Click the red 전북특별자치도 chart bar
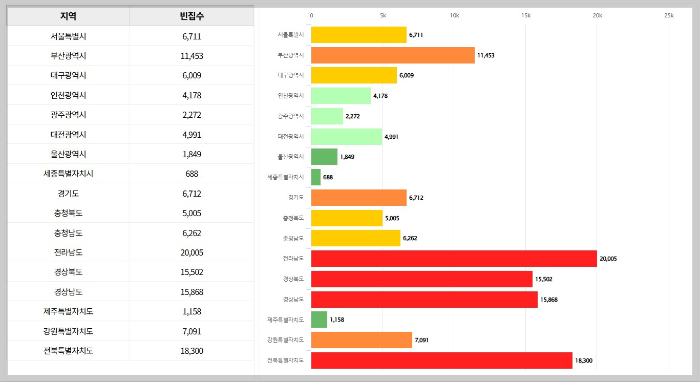Image resolution: width=700 pixels, height=382 pixels. coord(442,361)
